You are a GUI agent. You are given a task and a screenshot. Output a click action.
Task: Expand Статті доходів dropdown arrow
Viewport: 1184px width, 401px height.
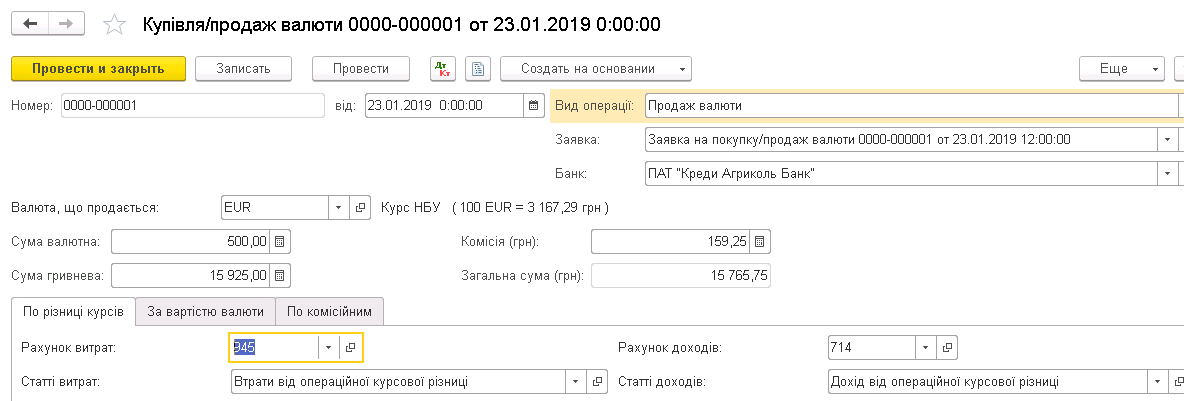tap(1157, 381)
